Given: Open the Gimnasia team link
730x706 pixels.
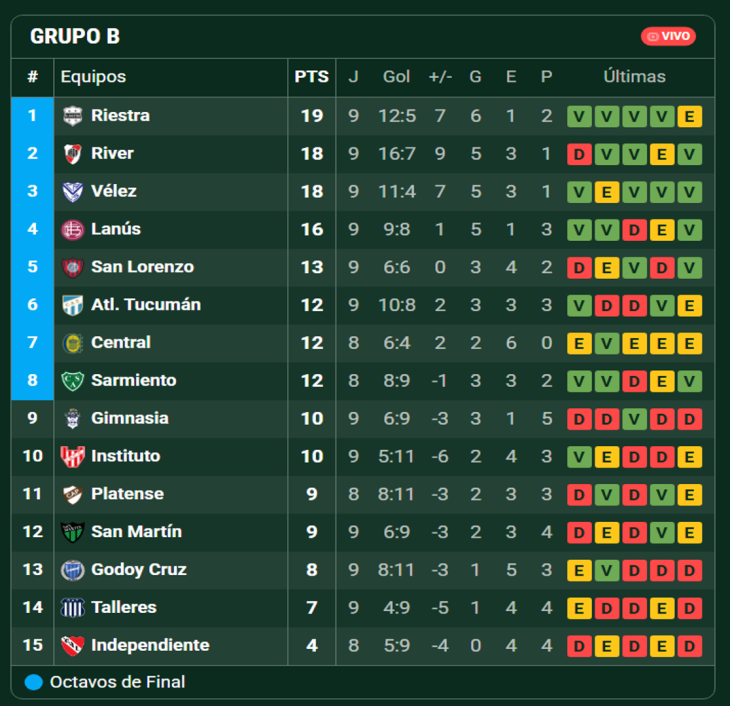Looking at the screenshot, I should [x=130, y=418].
